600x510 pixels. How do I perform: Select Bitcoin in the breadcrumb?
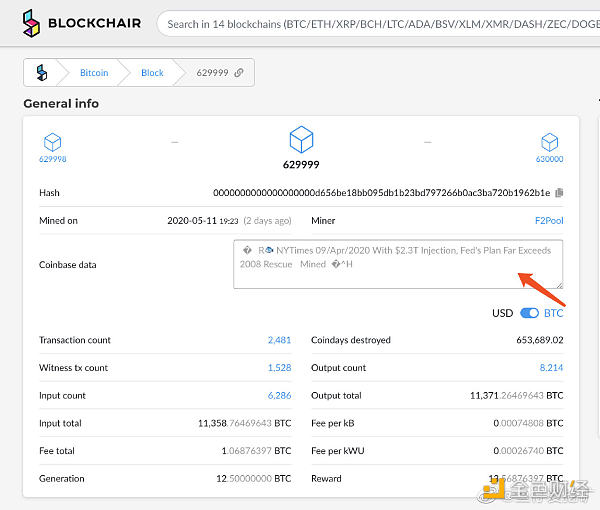(94, 73)
